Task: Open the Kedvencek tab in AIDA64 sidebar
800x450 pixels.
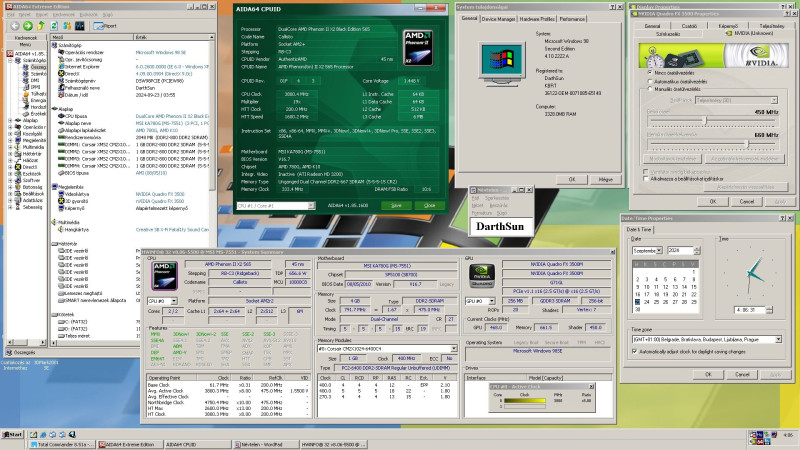Action: click(26, 37)
